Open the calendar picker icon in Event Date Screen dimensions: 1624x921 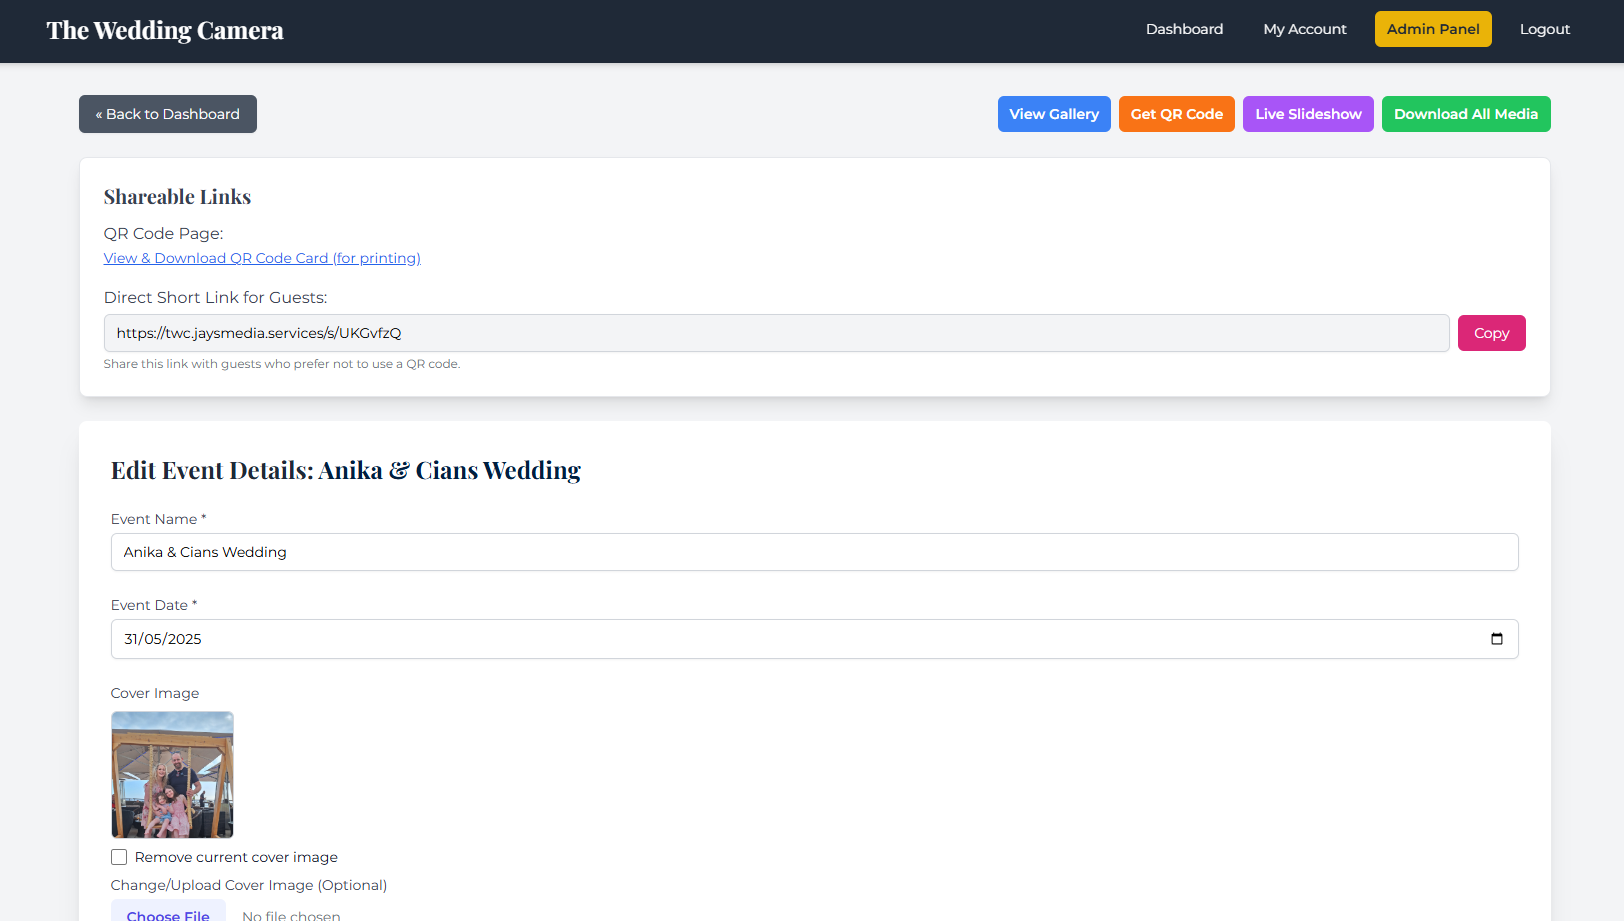pyautogui.click(x=1496, y=639)
